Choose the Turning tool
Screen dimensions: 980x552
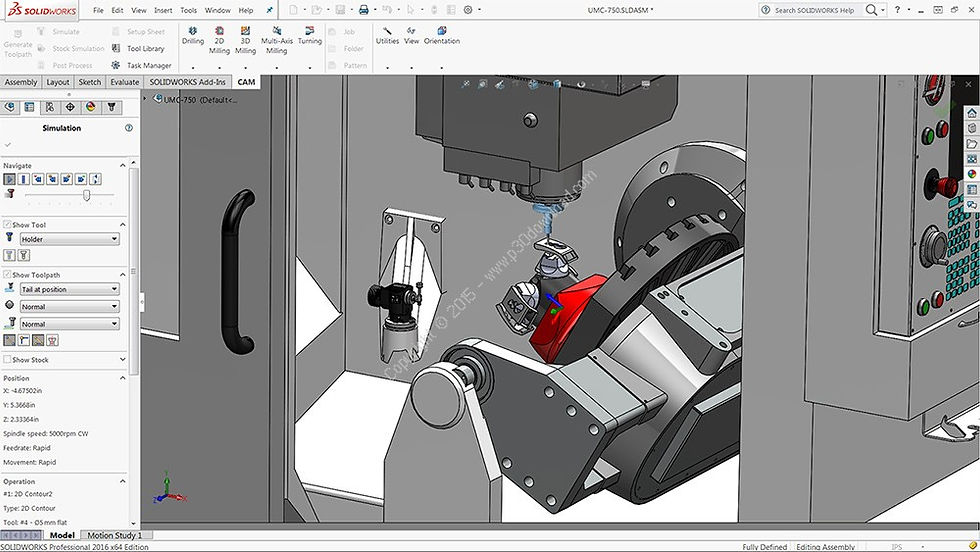[x=309, y=36]
